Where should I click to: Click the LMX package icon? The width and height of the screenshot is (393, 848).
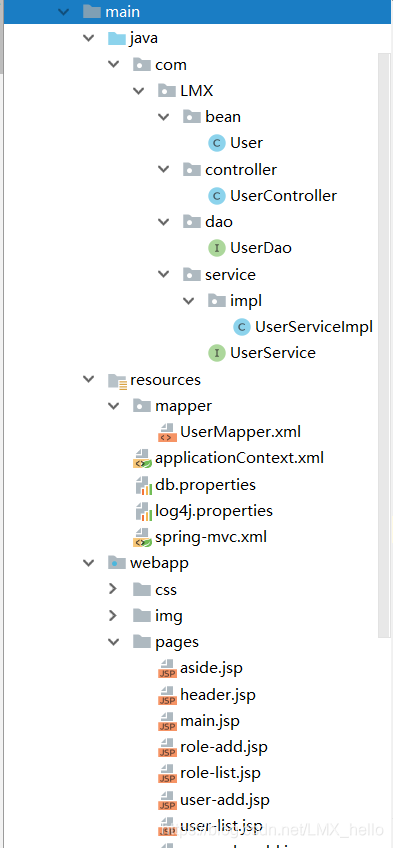[x=167, y=91]
